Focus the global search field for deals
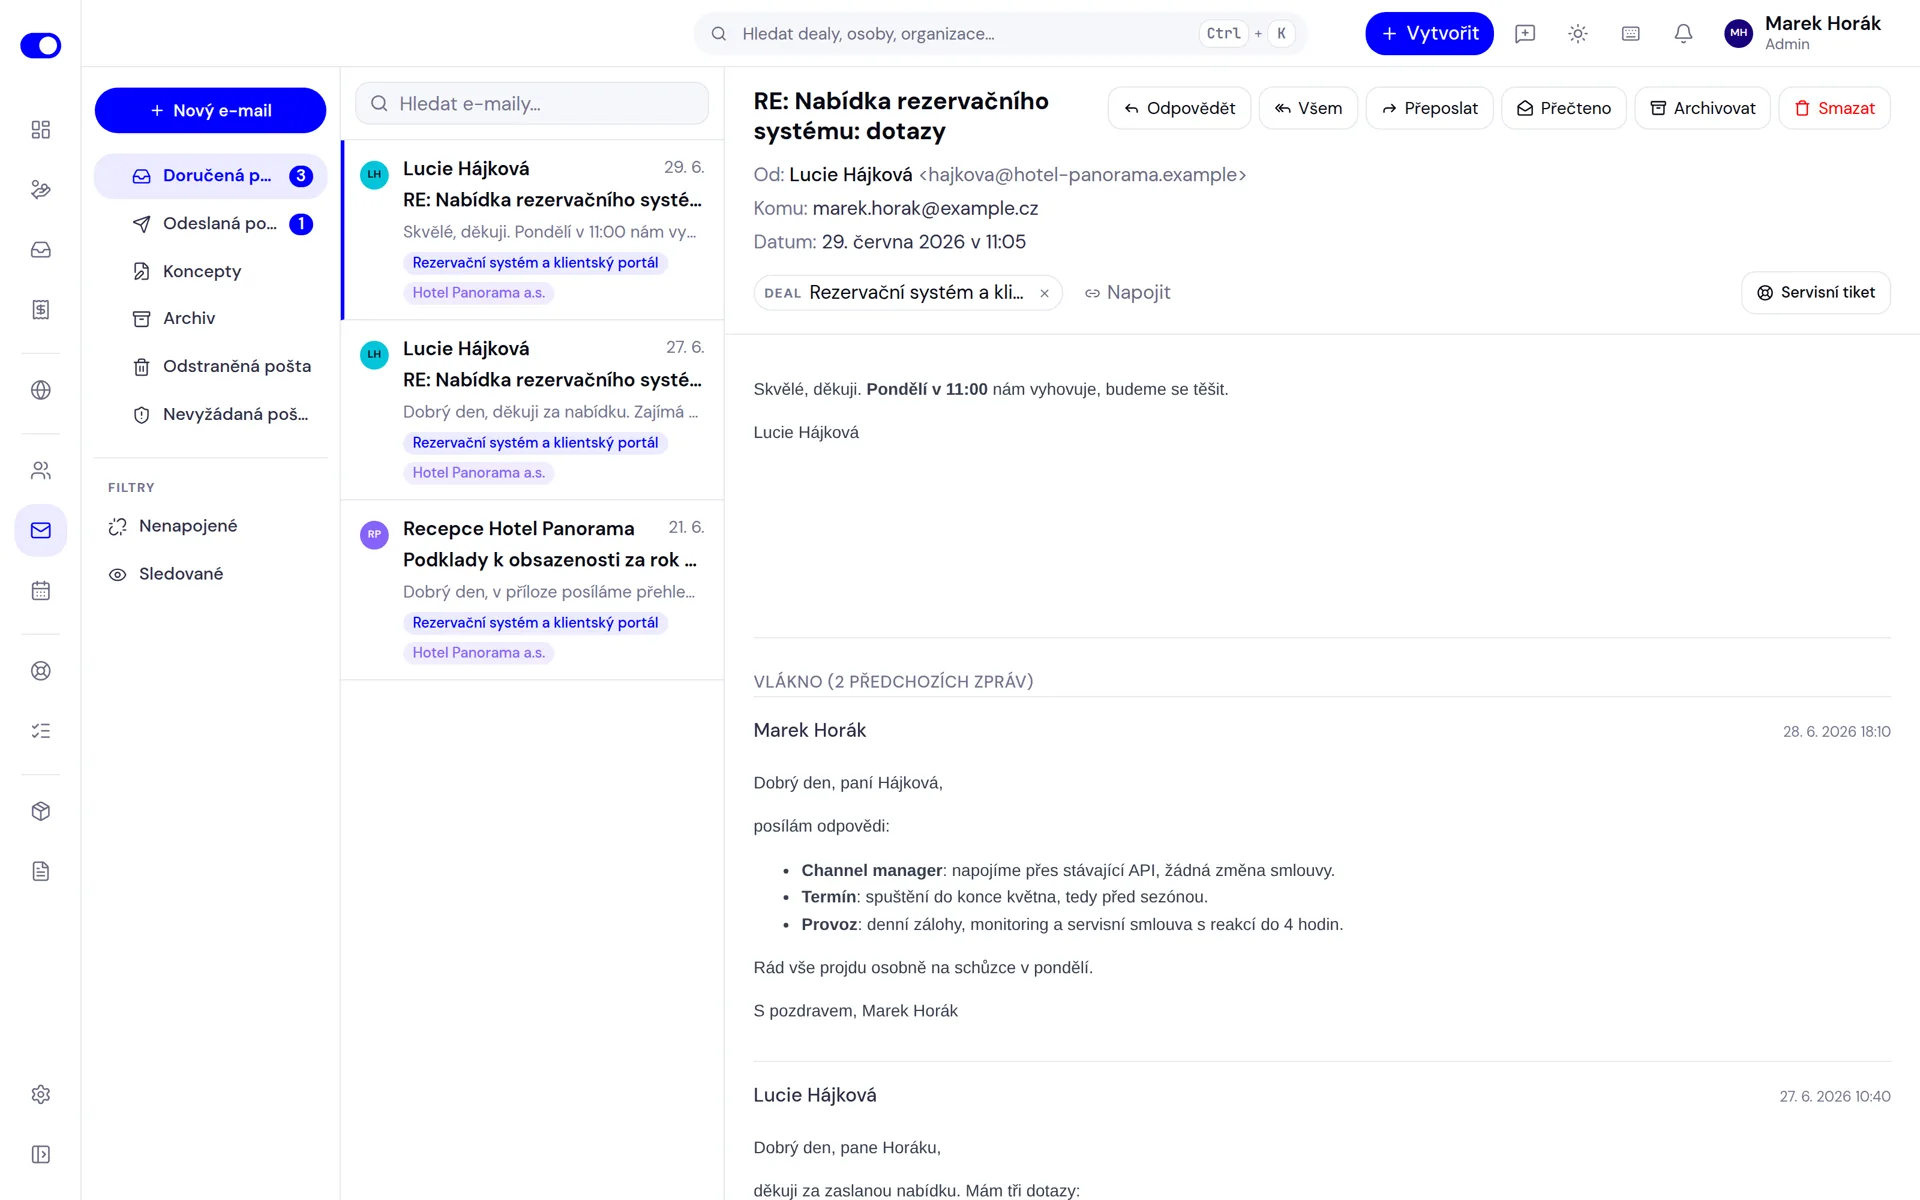The image size is (1920, 1200). point(1000,34)
